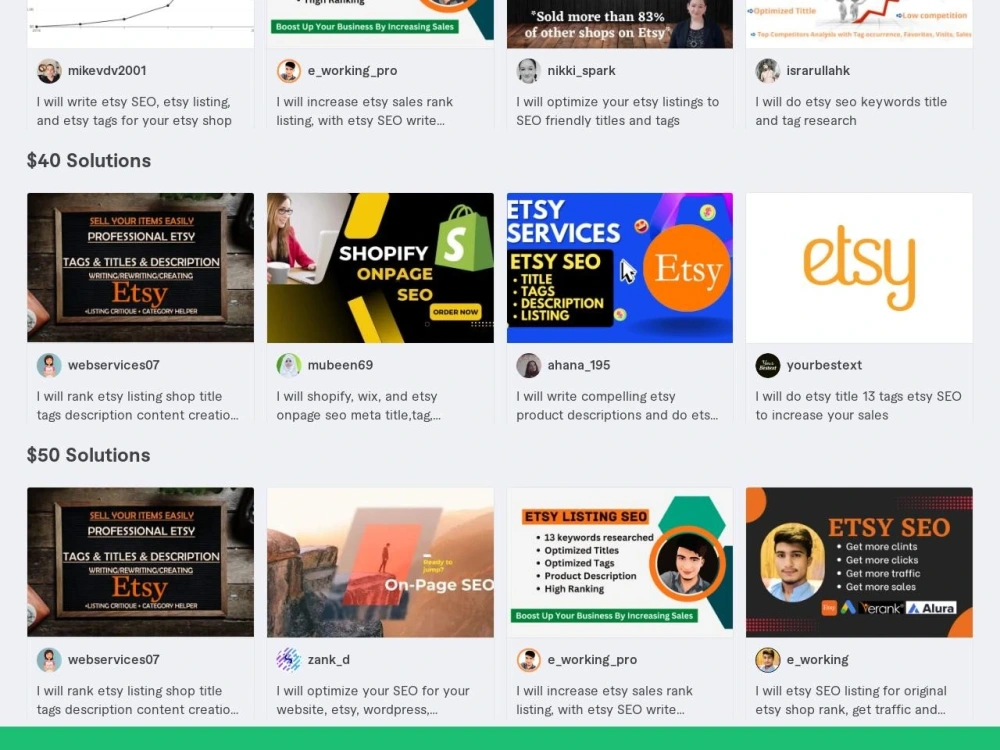Click e_working's profile avatar
Screen dimensions: 1000x750
(x=767, y=660)
